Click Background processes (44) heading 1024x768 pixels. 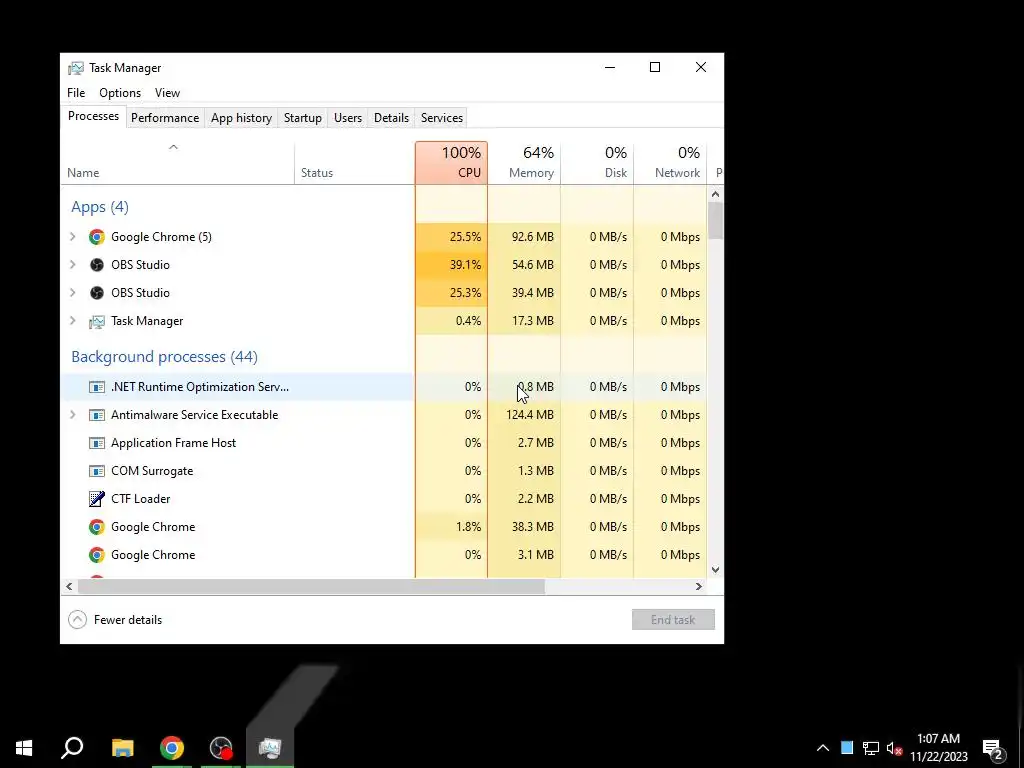pos(165,357)
